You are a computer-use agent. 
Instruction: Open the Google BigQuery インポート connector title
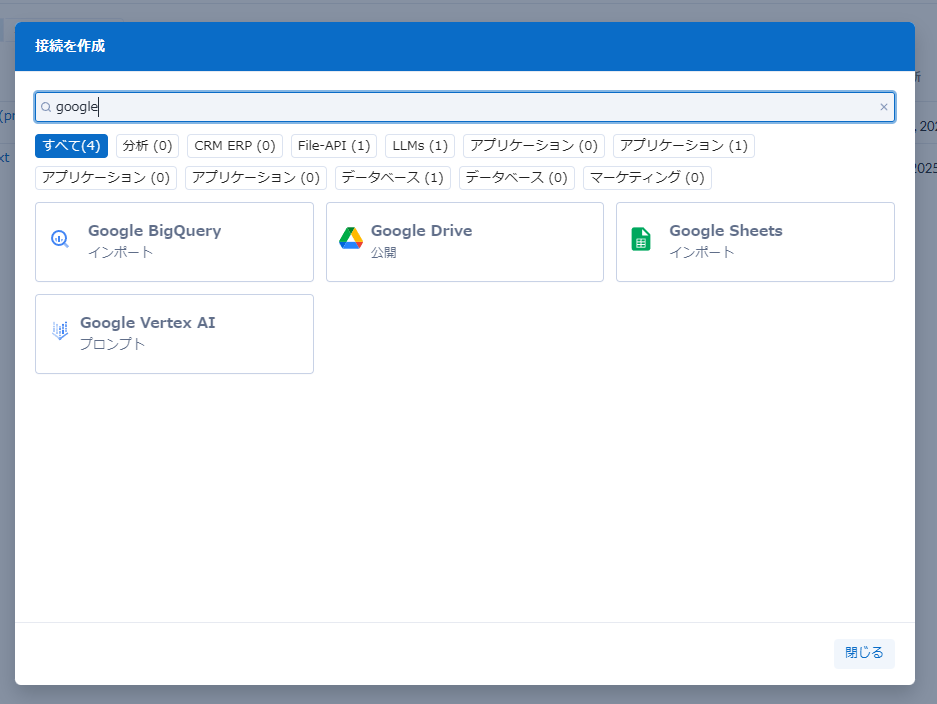(x=154, y=231)
